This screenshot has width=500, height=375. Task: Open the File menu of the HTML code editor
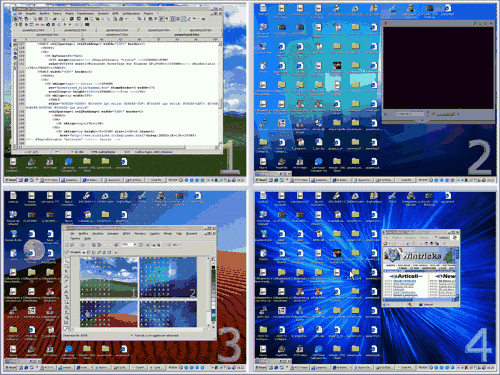point(21,14)
